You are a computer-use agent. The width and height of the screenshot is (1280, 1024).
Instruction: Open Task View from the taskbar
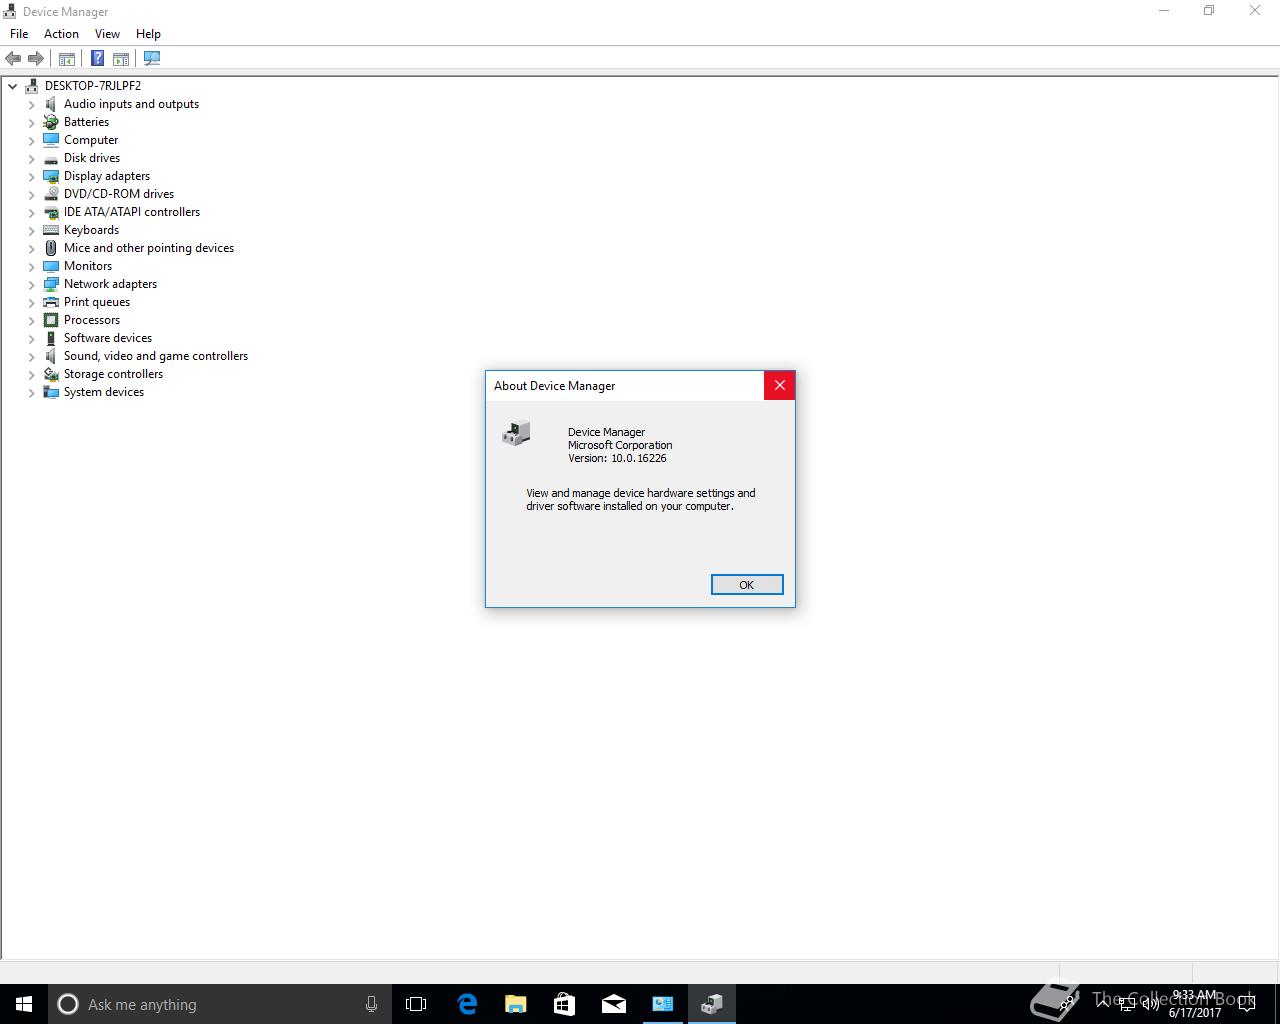coord(416,1004)
